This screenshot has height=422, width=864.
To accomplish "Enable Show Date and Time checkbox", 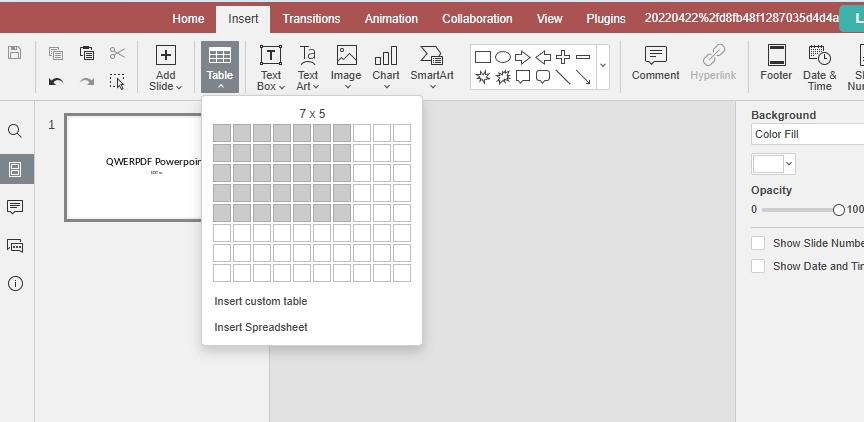I will [758, 266].
